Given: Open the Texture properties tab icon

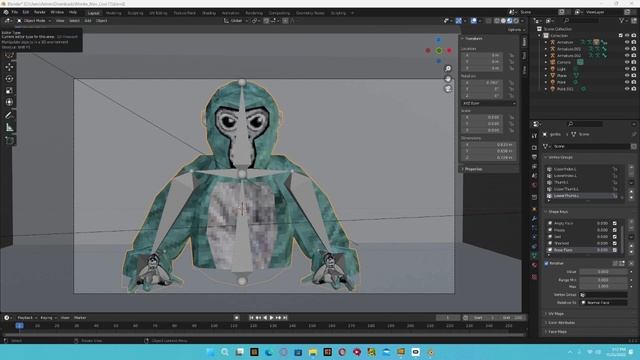Looking at the screenshot, I should tap(534, 277).
